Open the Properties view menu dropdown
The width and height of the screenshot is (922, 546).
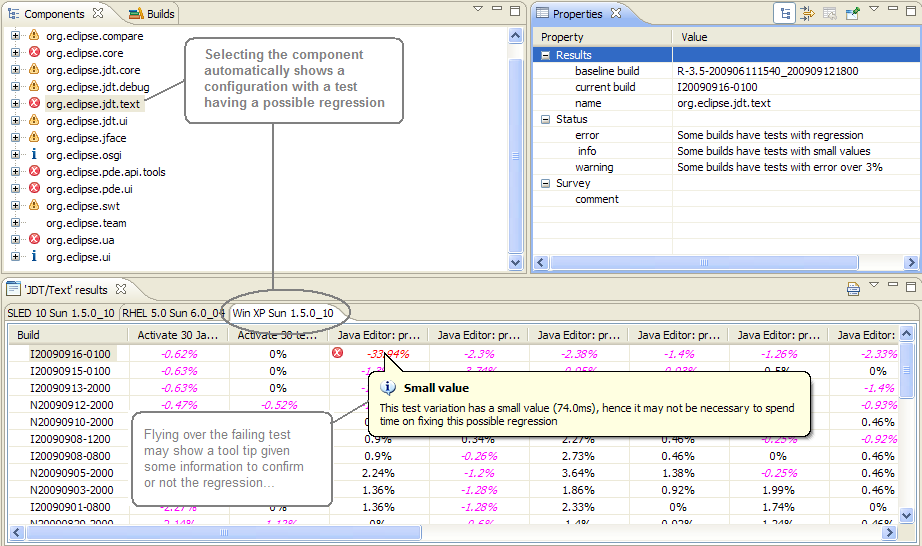pyautogui.click(x=874, y=10)
